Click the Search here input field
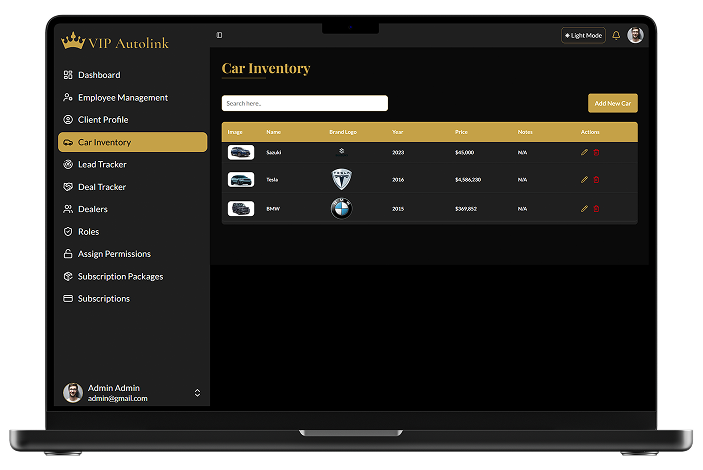This screenshot has width=703, height=470. [x=304, y=103]
